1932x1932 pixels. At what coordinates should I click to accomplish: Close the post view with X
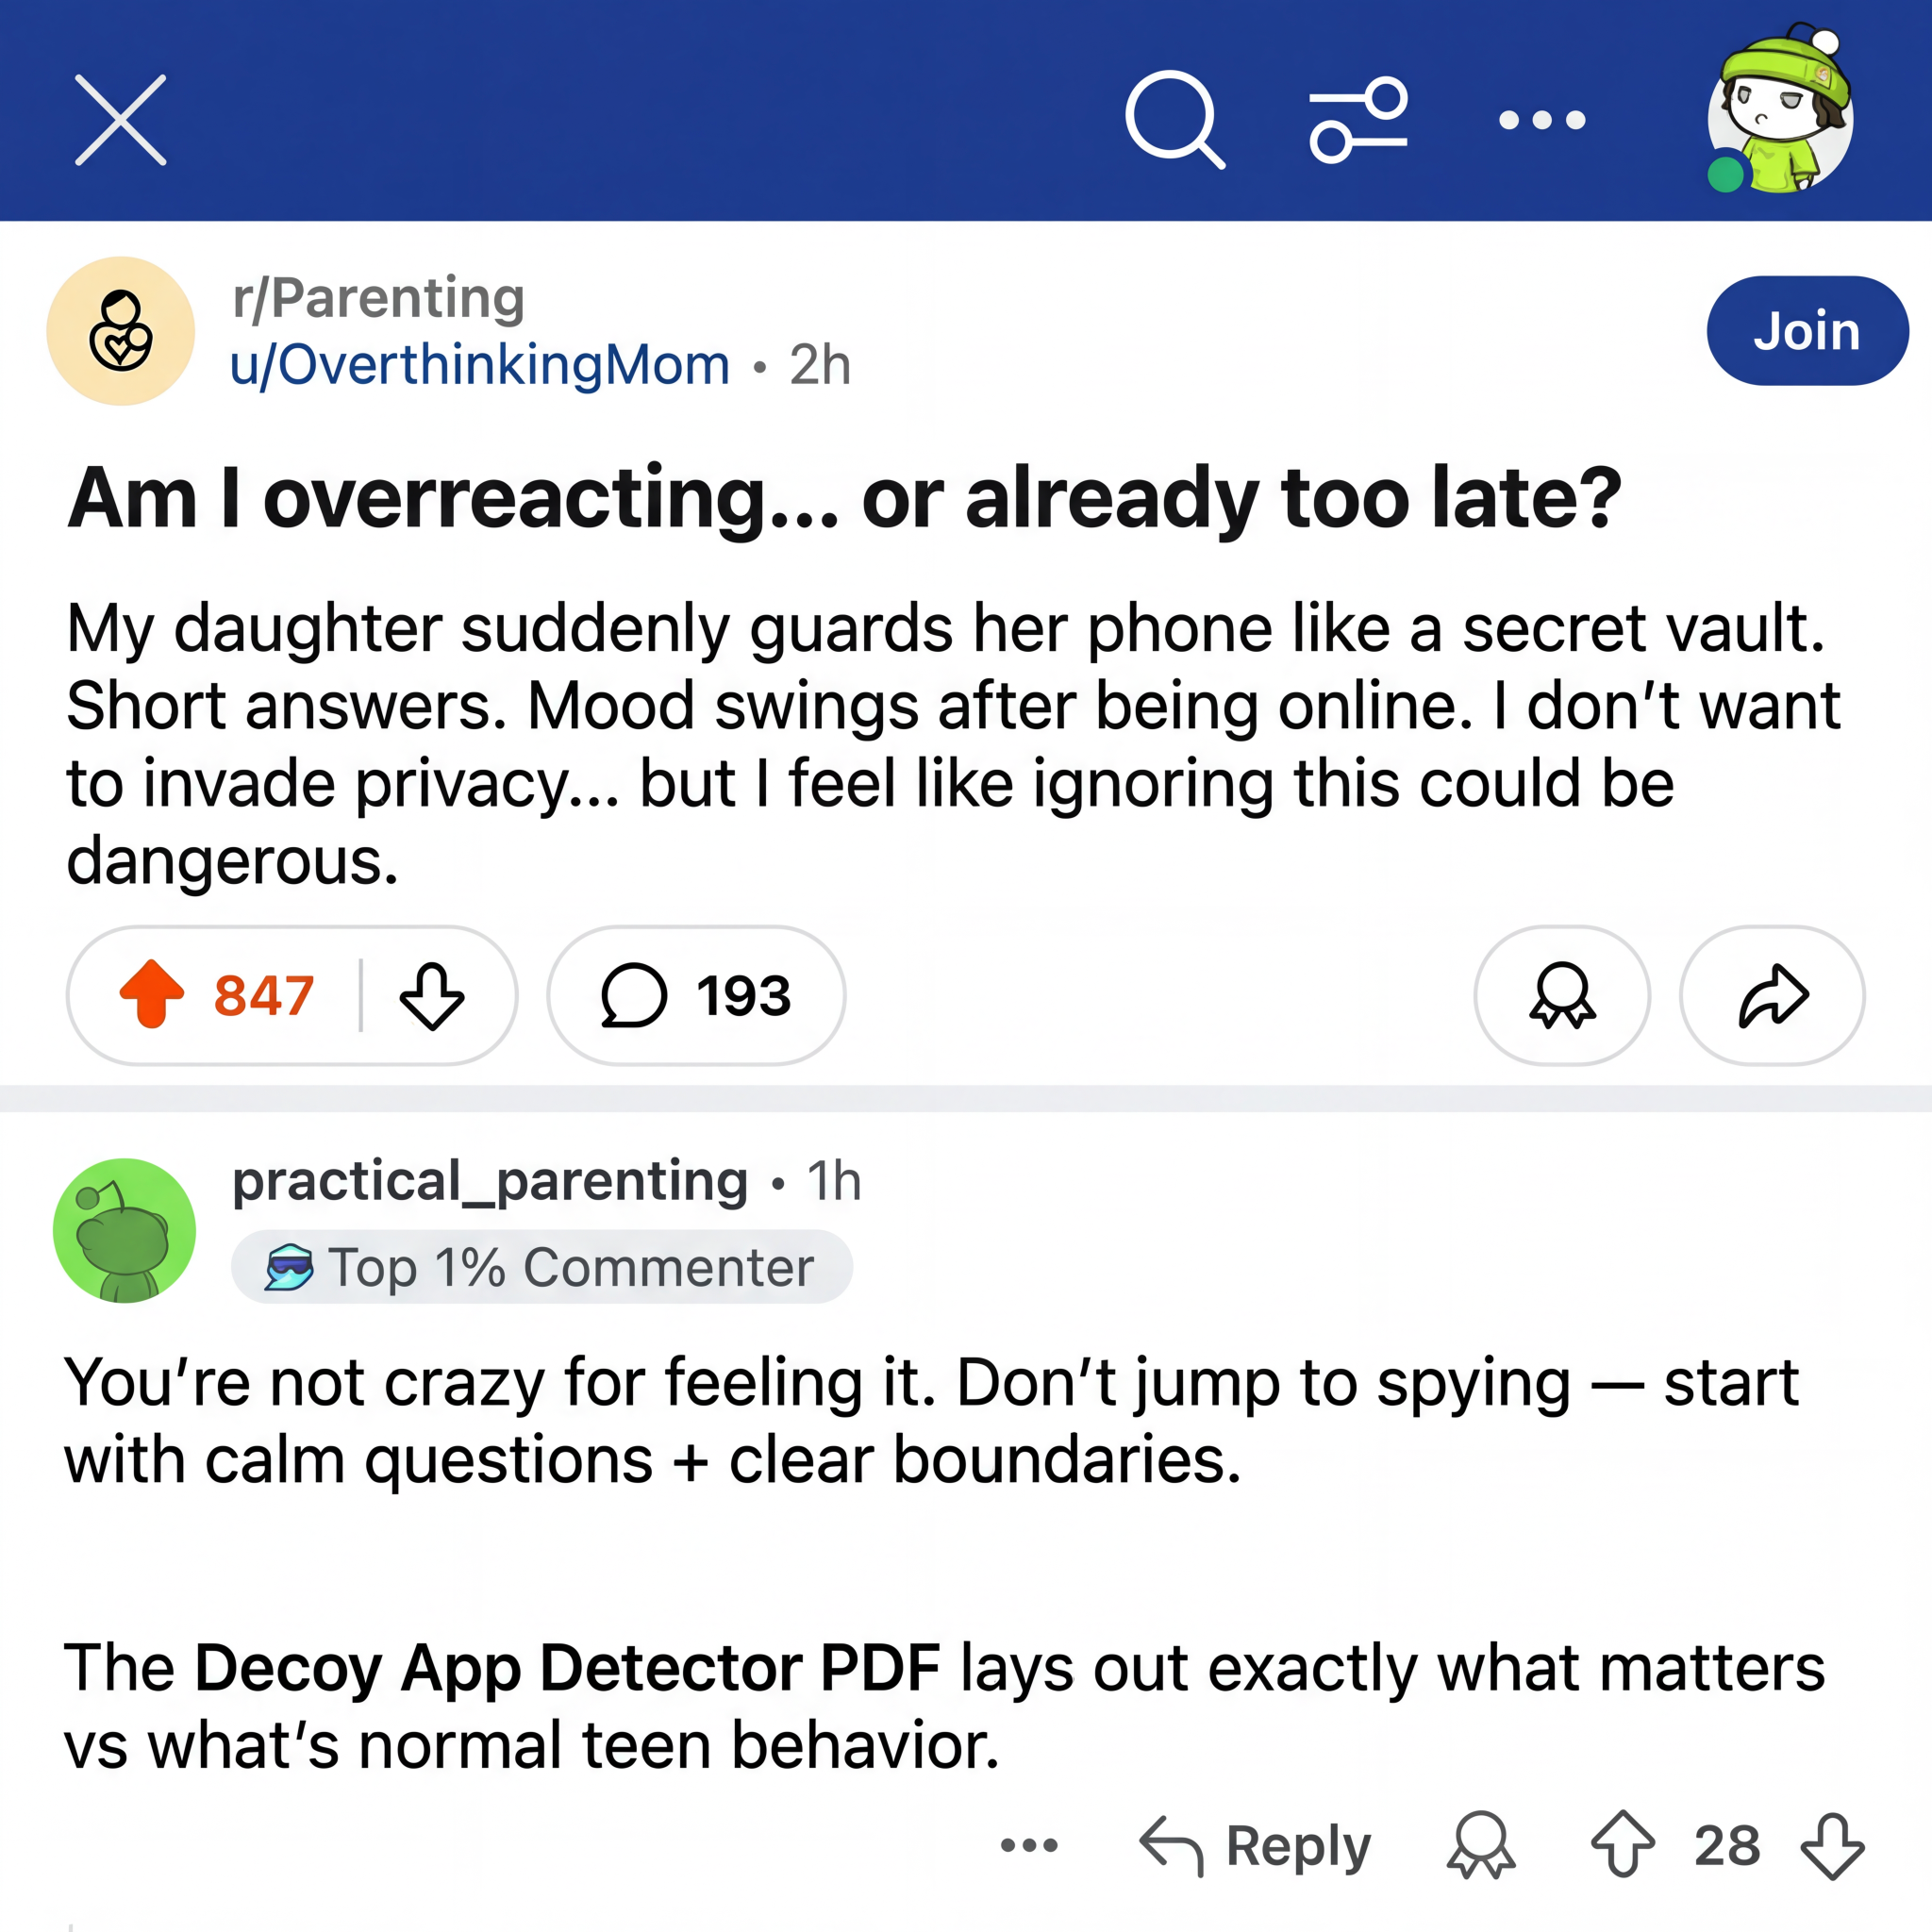120,120
